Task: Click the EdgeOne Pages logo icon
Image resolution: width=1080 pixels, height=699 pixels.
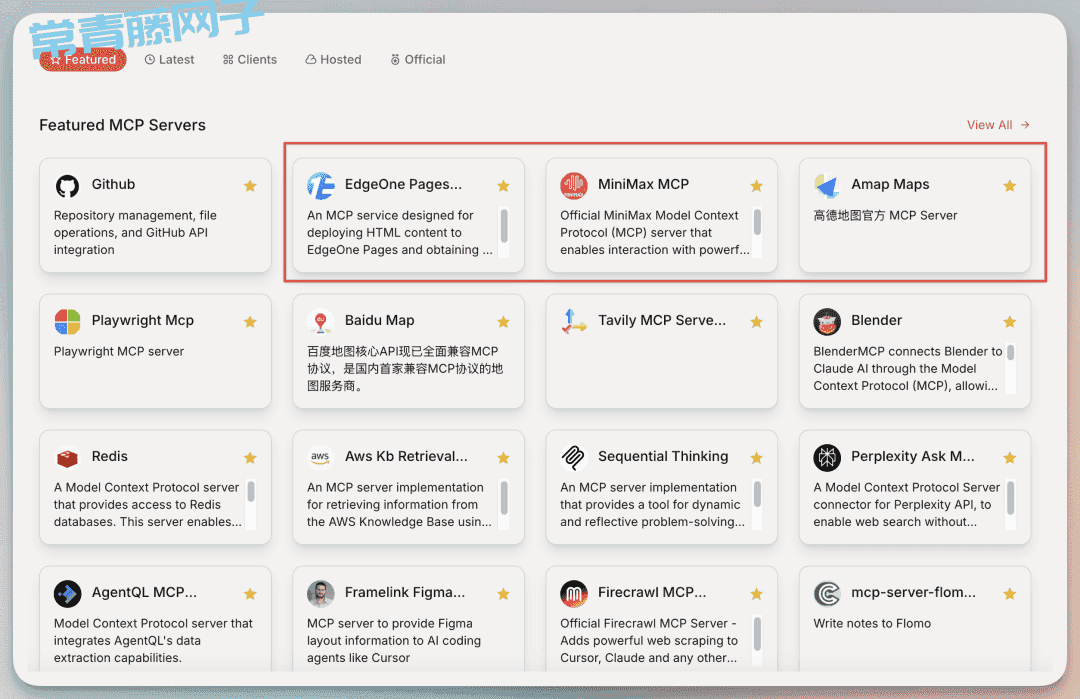Action: pyautogui.click(x=321, y=186)
